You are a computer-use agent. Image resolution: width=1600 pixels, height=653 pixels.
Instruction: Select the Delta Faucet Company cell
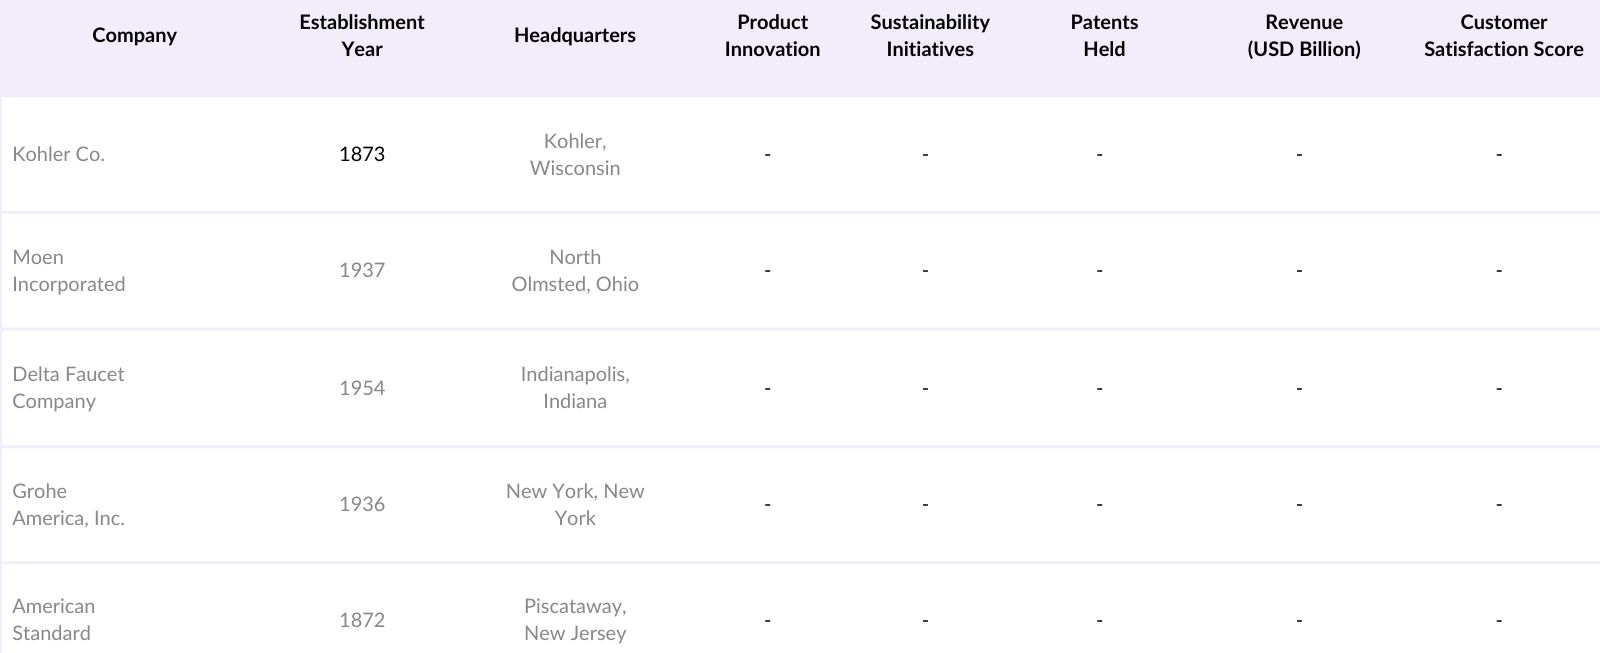pyautogui.click(x=68, y=387)
